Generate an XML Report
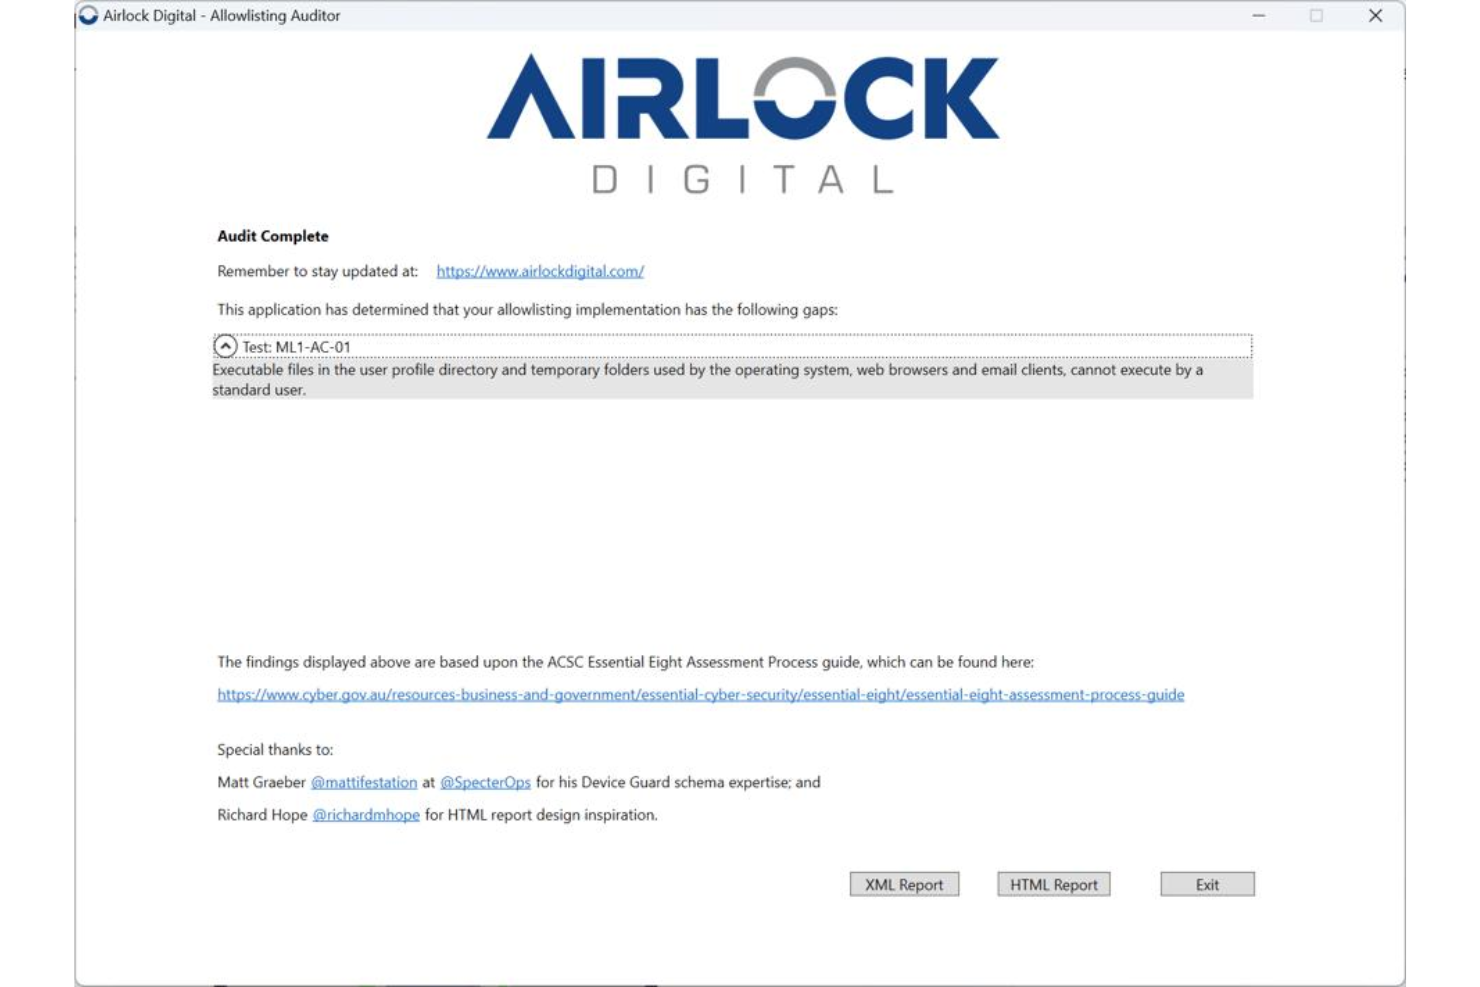The width and height of the screenshot is (1480, 987). pyautogui.click(x=904, y=884)
